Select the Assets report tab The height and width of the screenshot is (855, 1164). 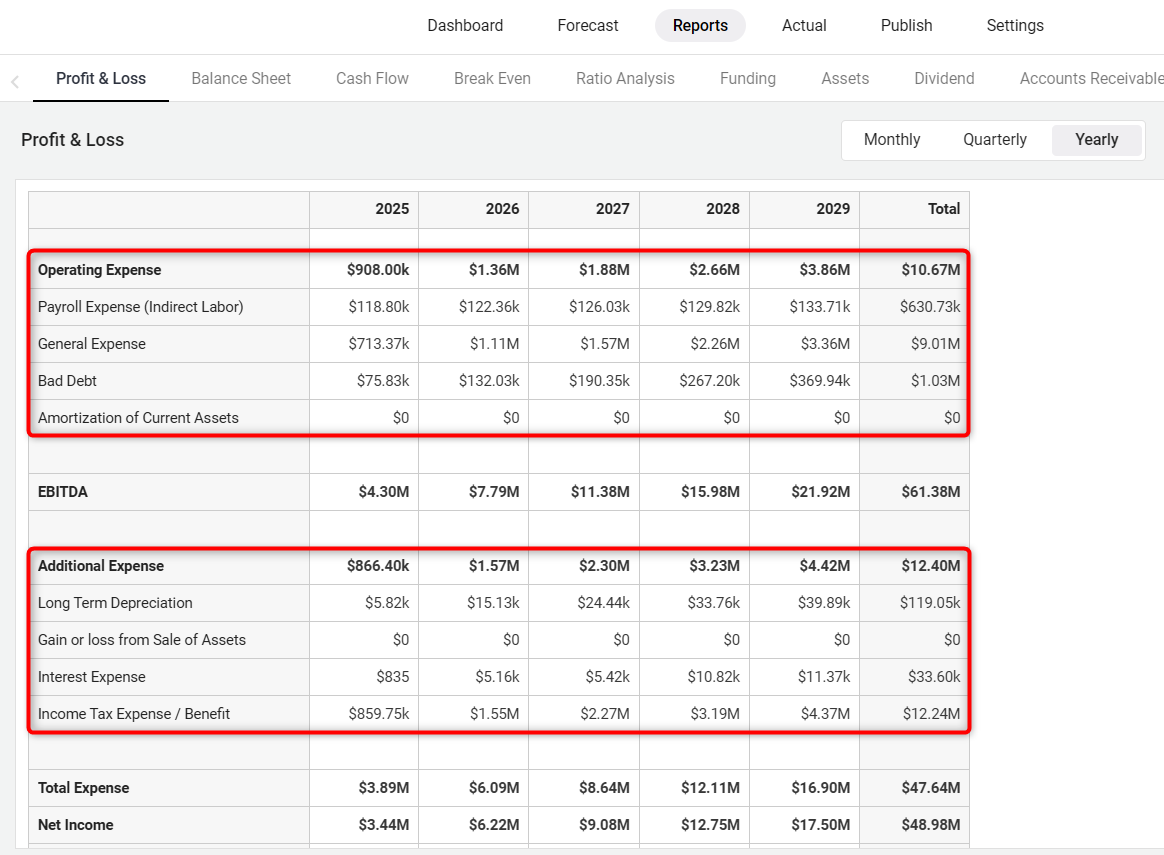[x=845, y=78]
